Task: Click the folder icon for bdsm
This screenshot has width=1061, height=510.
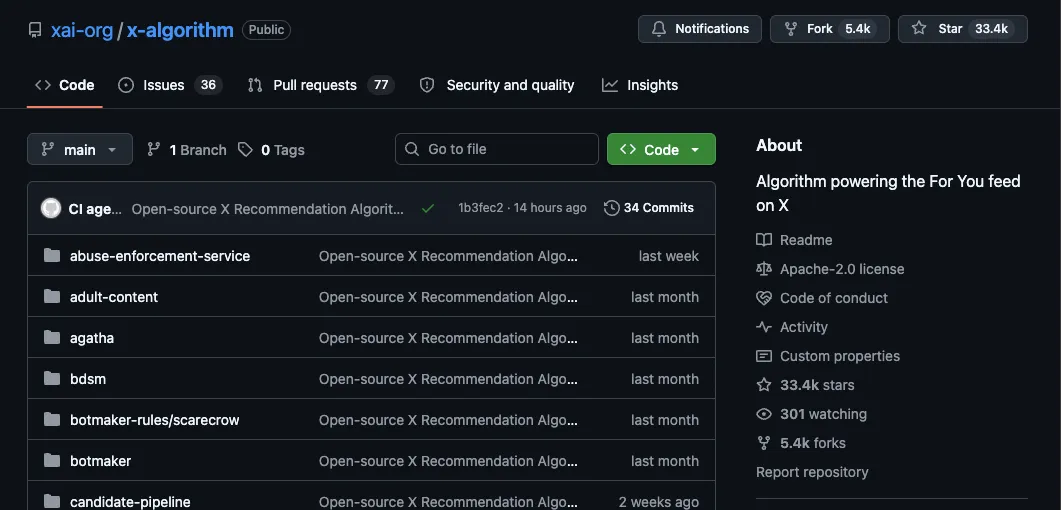Action: coord(52,379)
